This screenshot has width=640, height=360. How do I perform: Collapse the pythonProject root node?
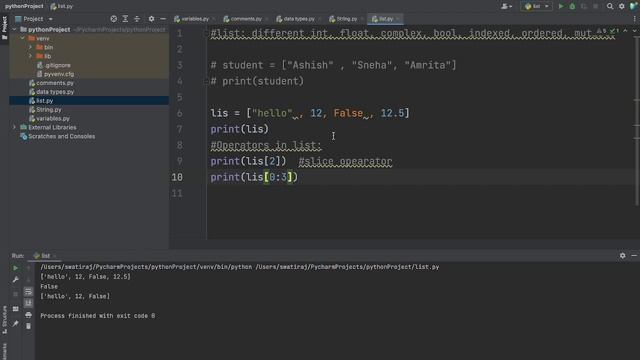[14, 29]
